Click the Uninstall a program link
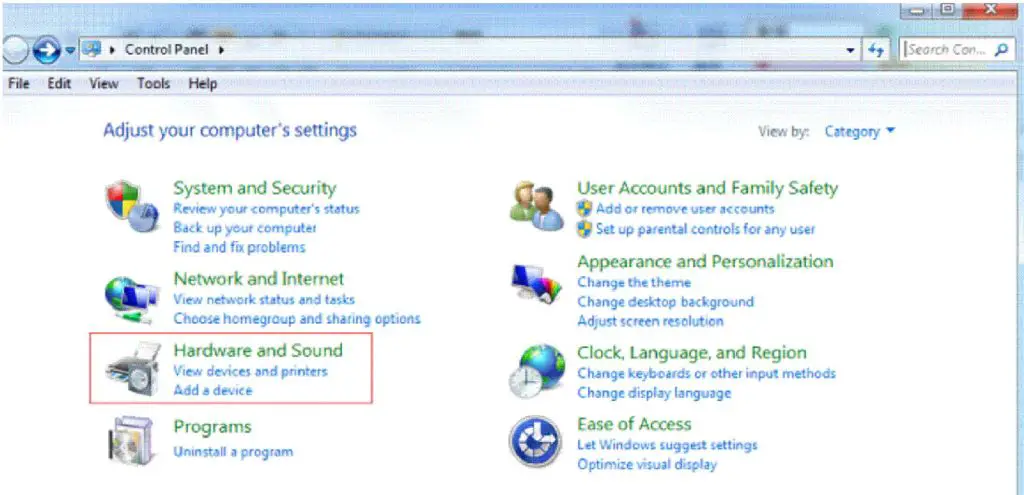The height and width of the screenshot is (495, 1024). pyautogui.click(x=233, y=451)
